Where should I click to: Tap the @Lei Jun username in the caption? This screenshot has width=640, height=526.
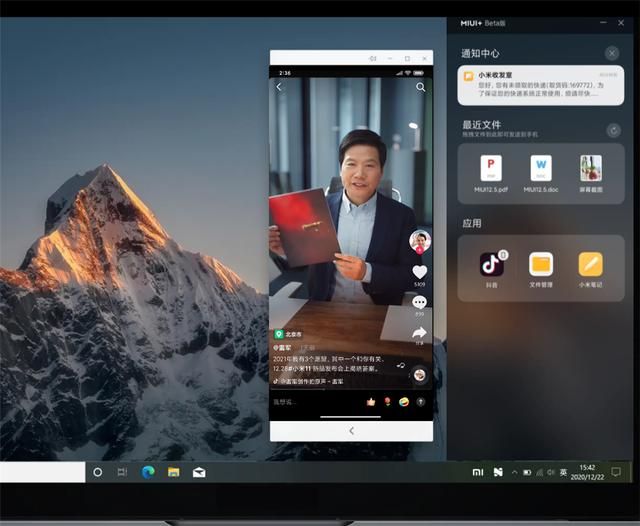tap(282, 348)
